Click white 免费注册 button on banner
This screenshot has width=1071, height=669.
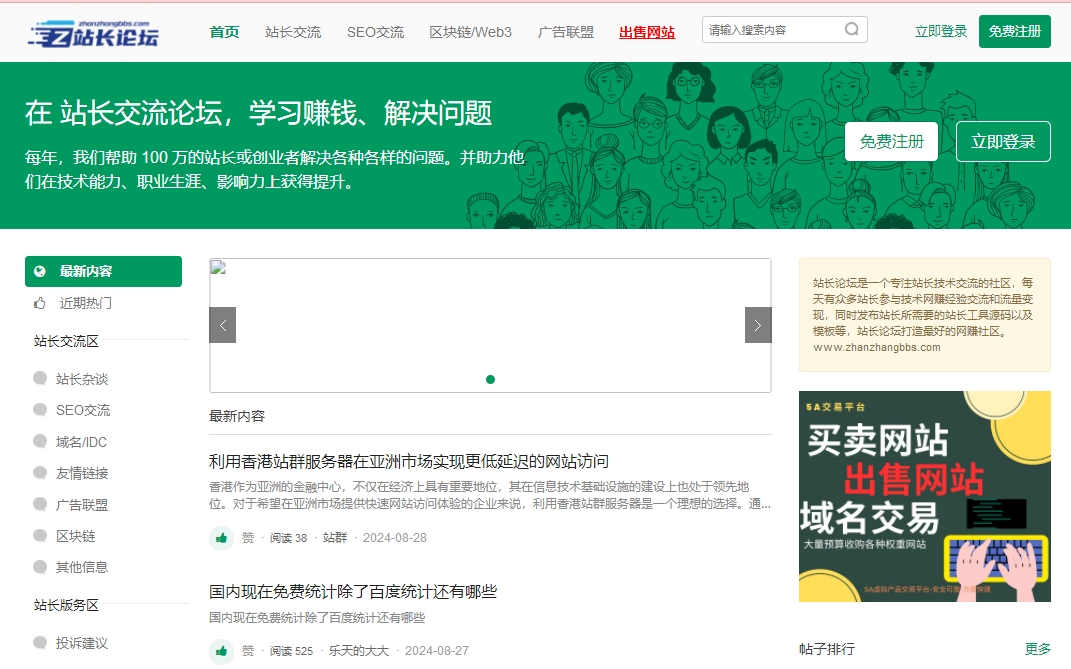click(x=891, y=141)
